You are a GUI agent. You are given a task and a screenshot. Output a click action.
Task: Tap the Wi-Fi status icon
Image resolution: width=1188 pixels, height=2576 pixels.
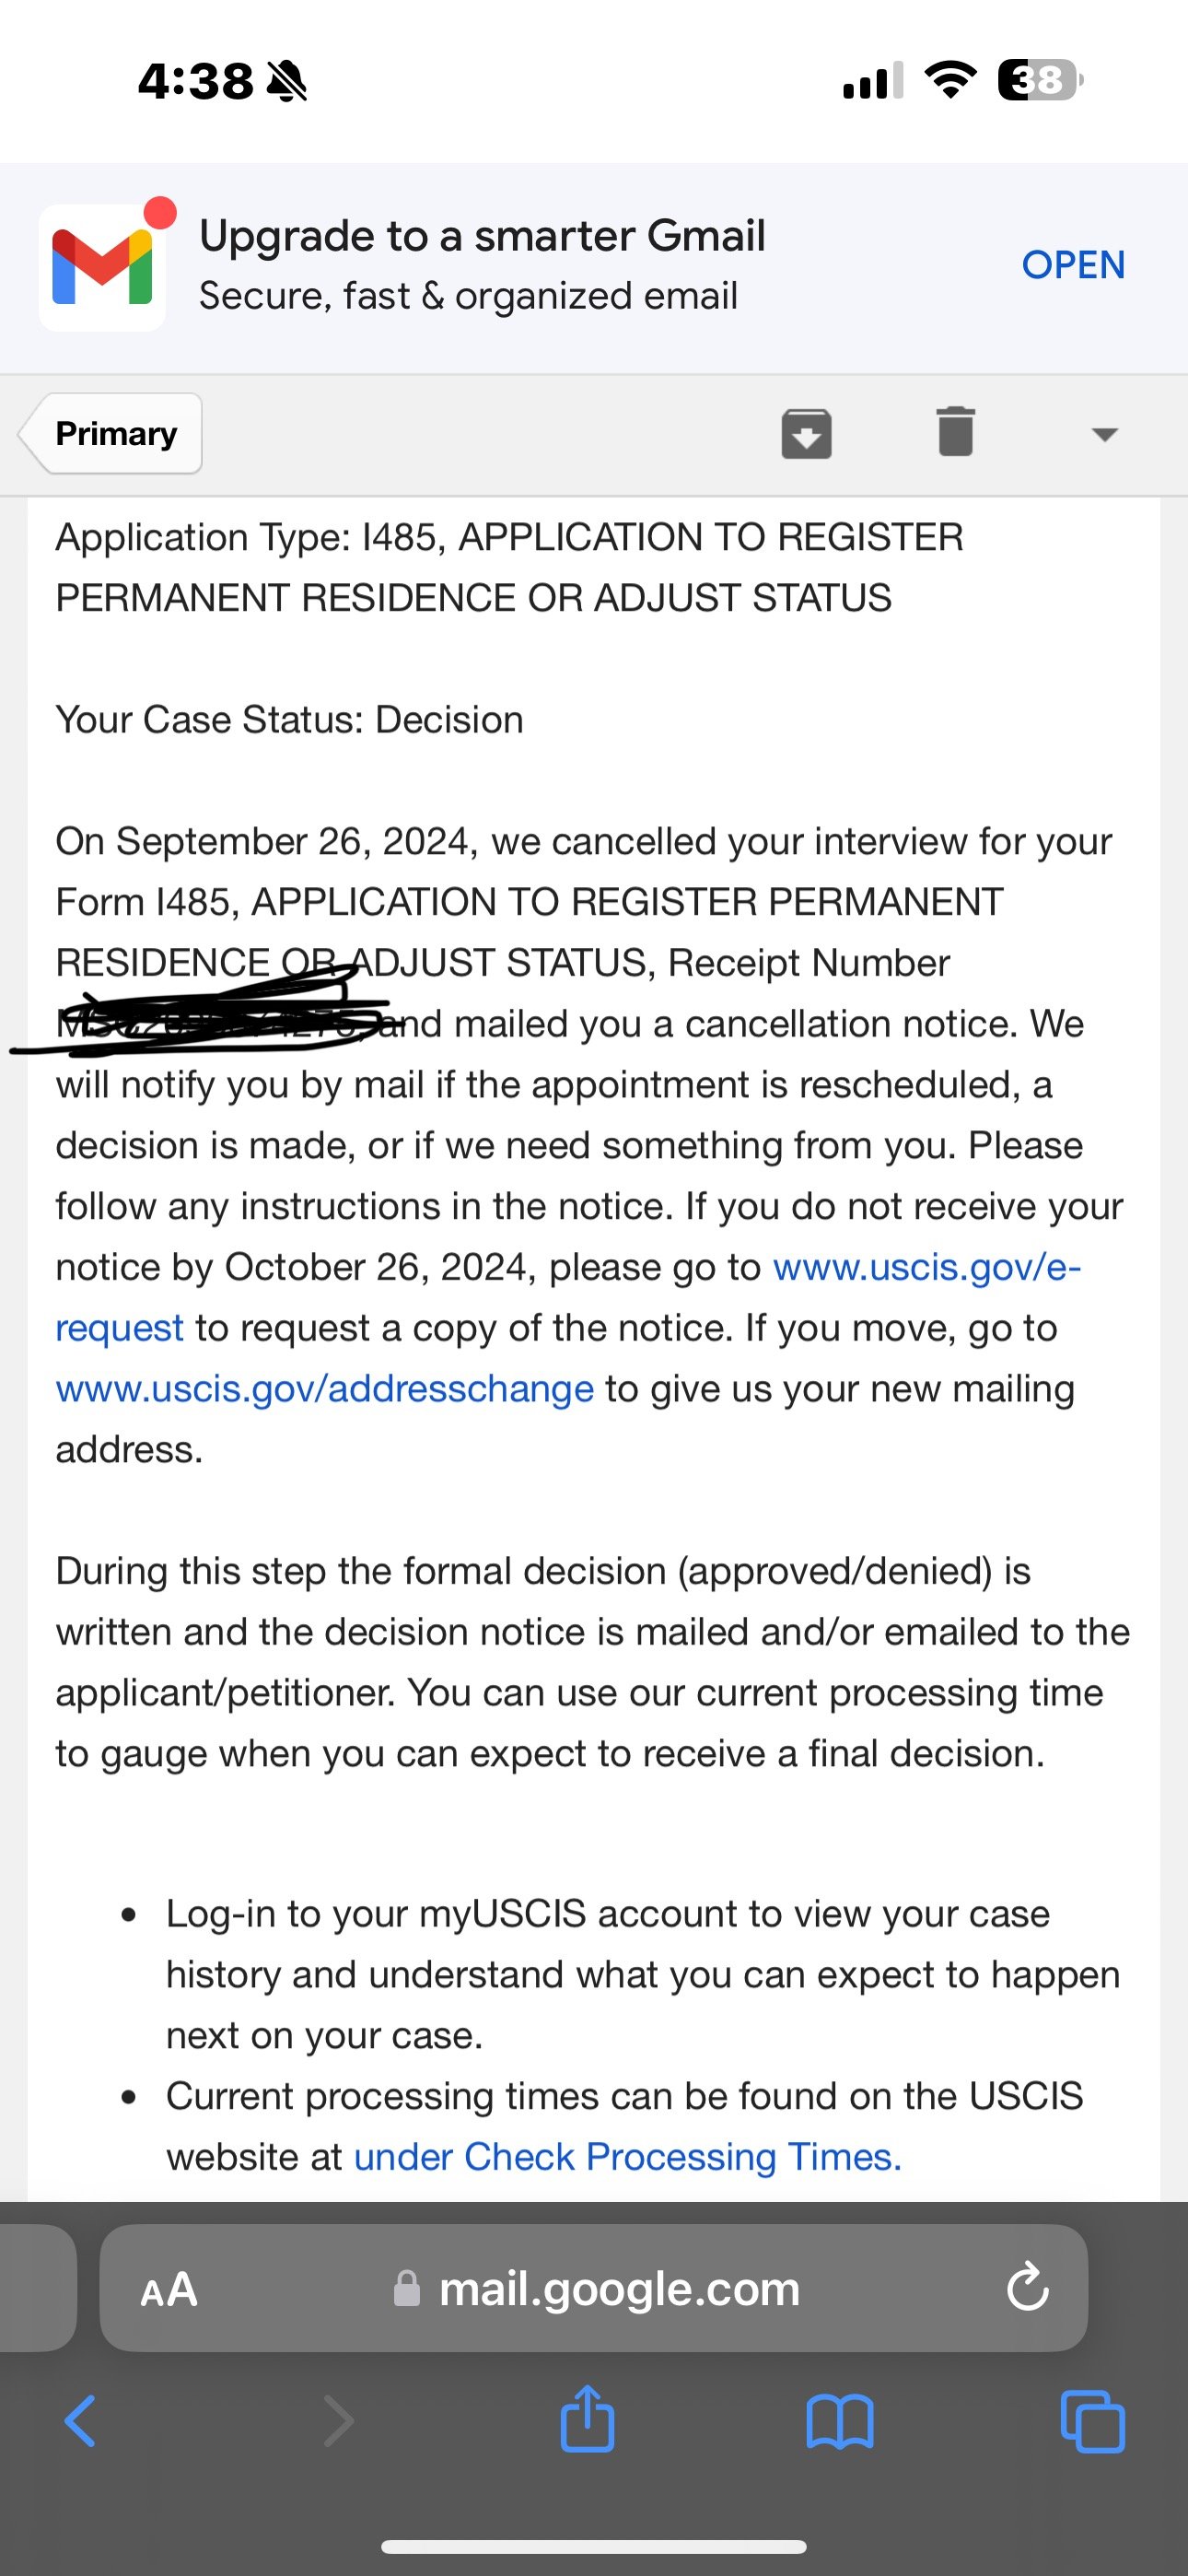950,80
